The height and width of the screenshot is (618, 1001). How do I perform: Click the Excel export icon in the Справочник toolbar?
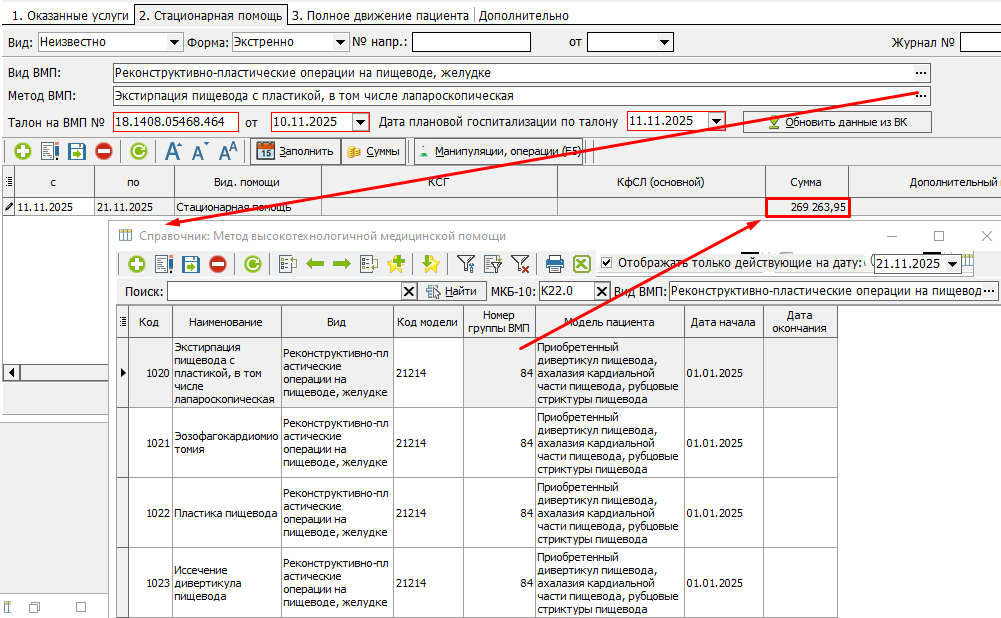pyautogui.click(x=581, y=264)
